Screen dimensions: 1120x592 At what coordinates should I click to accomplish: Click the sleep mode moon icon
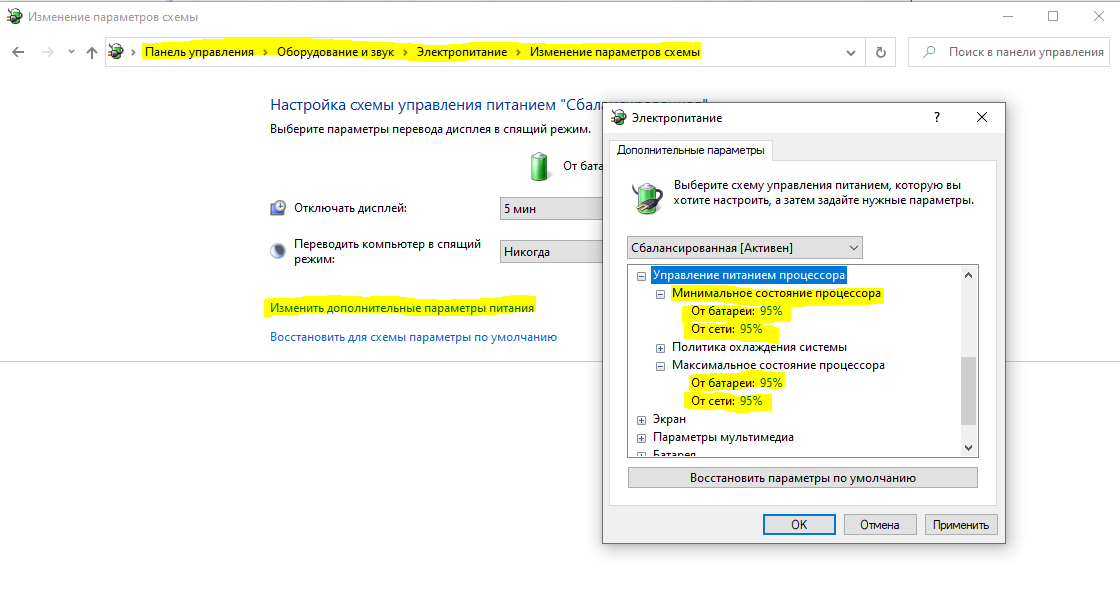278,251
